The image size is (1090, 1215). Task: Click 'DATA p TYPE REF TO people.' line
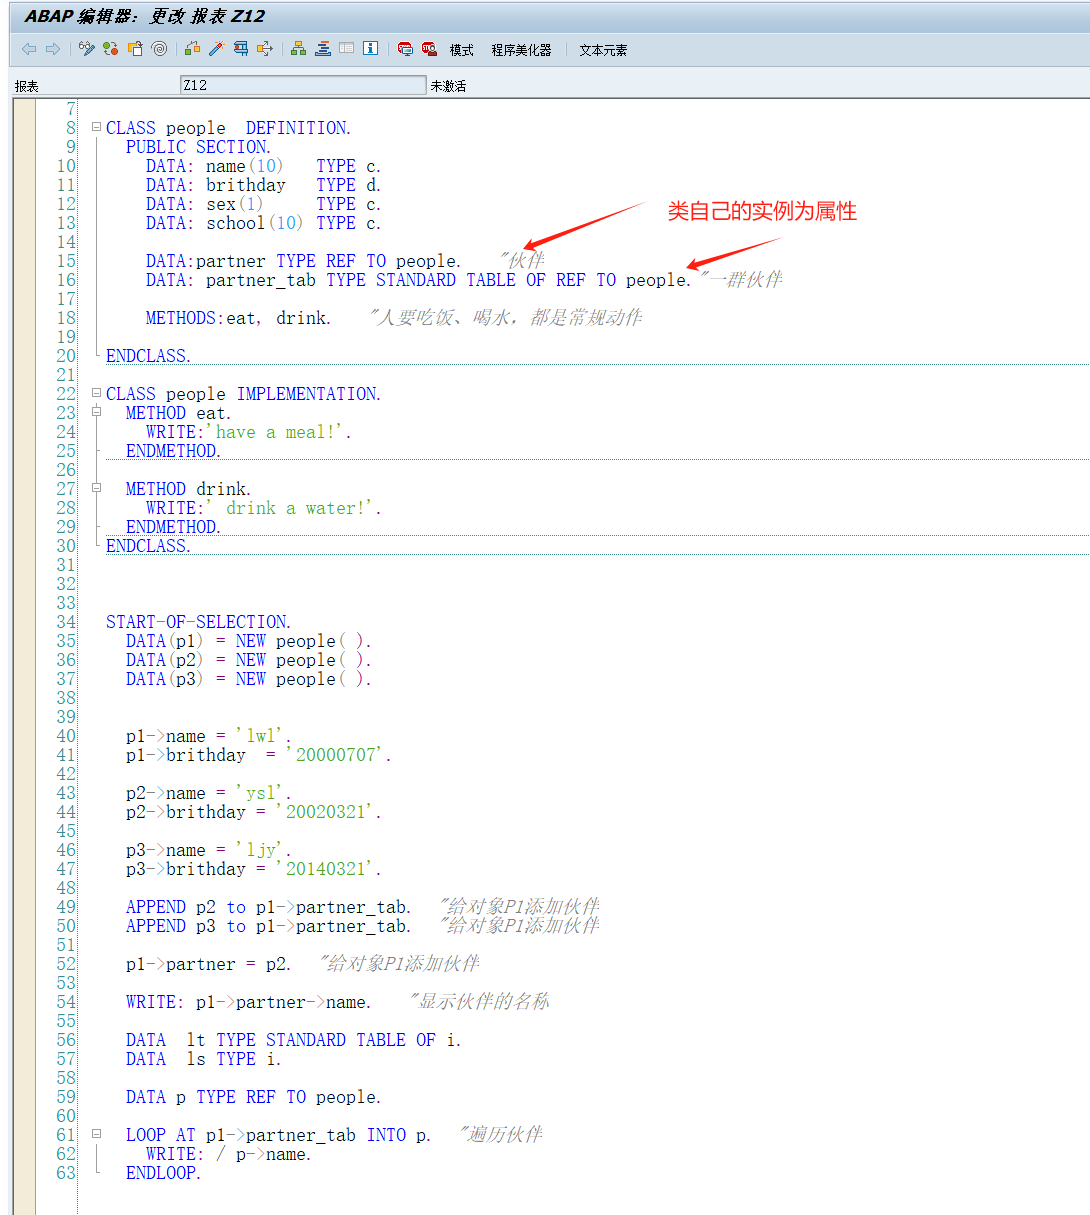253,1097
